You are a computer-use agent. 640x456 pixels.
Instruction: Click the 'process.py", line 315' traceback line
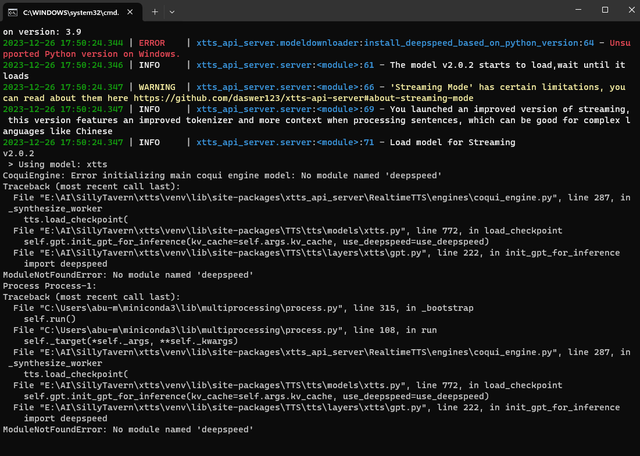tap(243, 308)
